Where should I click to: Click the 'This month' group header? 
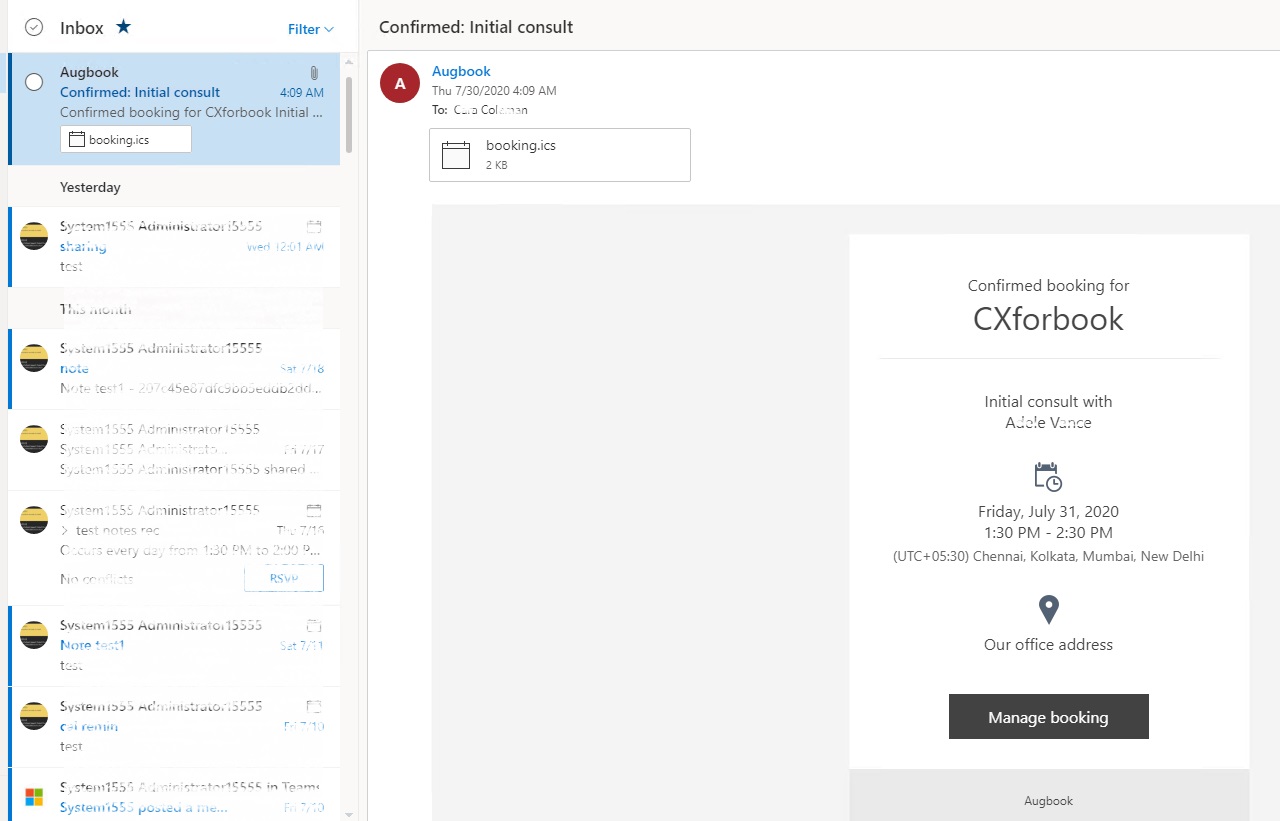pos(95,309)
